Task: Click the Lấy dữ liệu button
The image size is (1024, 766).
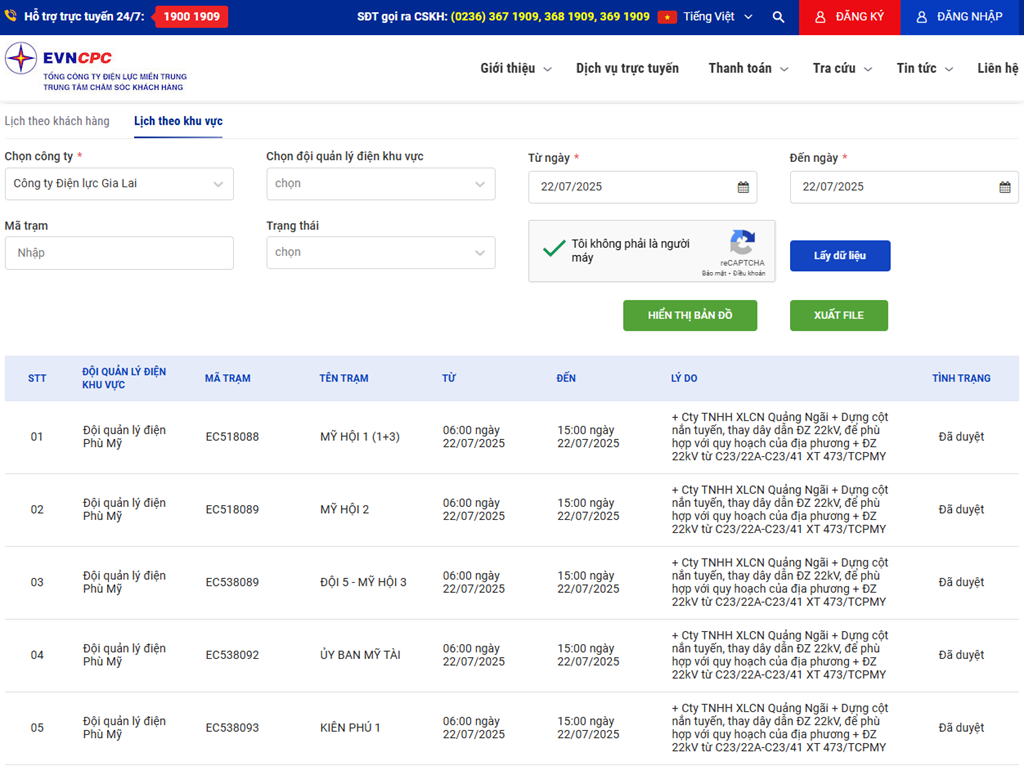Action: (840, 255)
